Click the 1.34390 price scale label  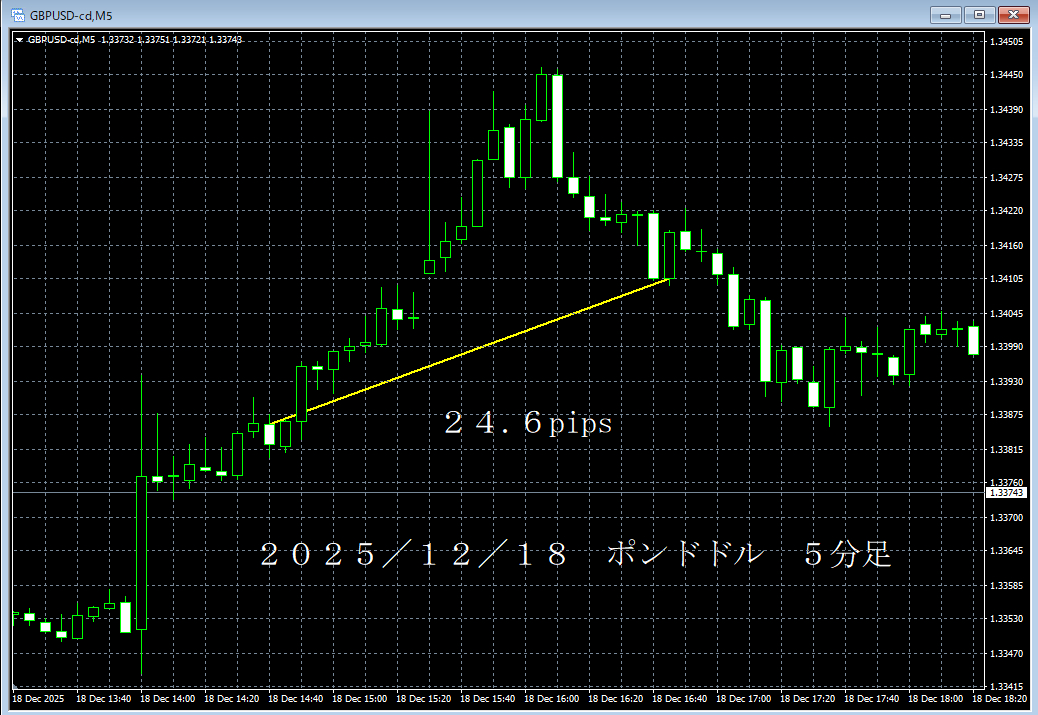1006,110
